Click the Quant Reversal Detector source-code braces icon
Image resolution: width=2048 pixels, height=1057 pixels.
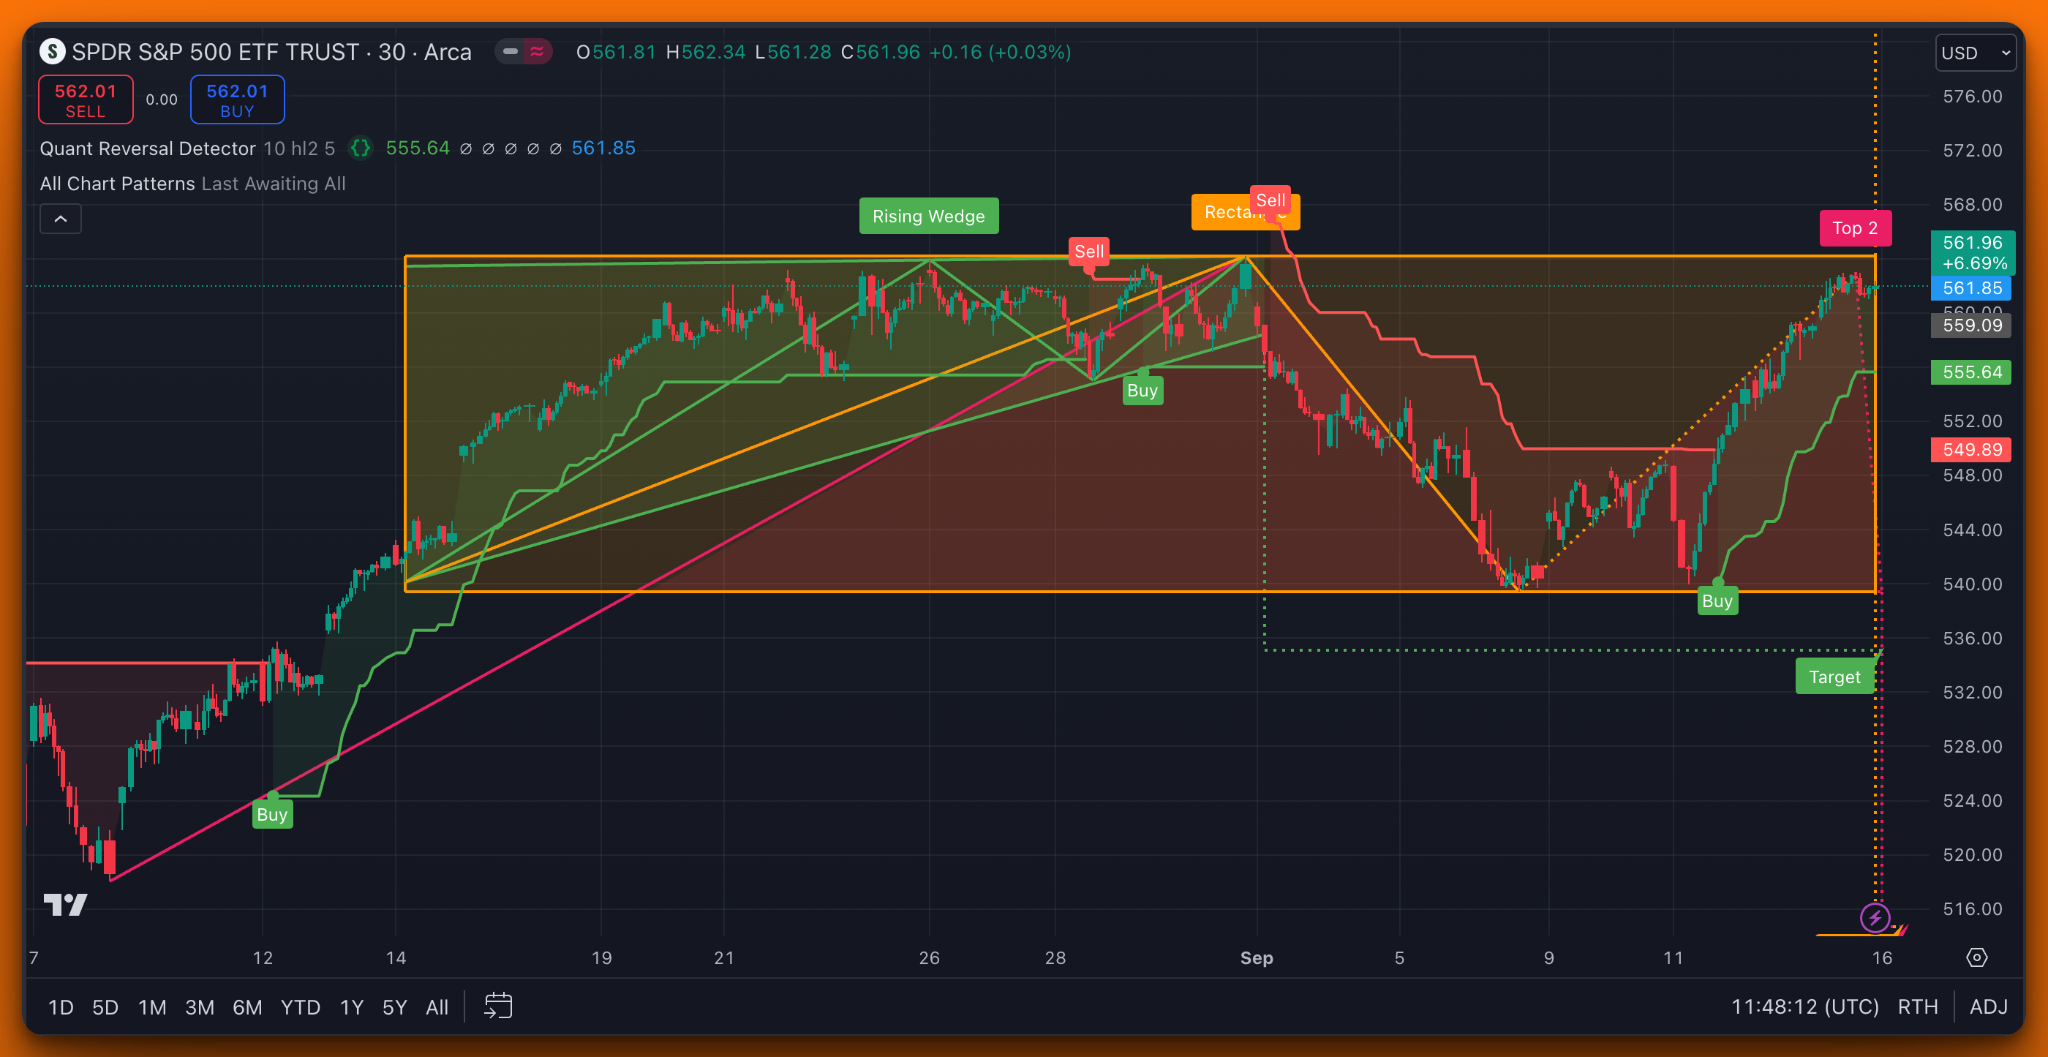pyautogui.click(x=360, y=148)
